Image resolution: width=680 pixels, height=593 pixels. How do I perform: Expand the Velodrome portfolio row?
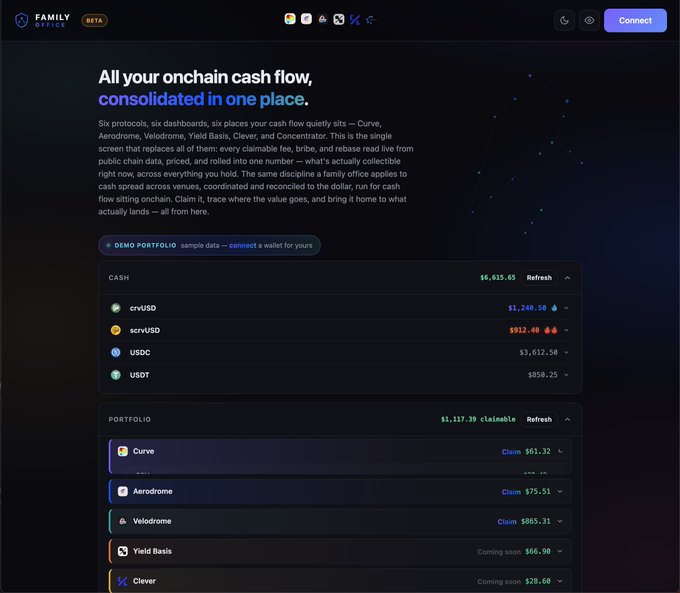click(x=560, y=521)
